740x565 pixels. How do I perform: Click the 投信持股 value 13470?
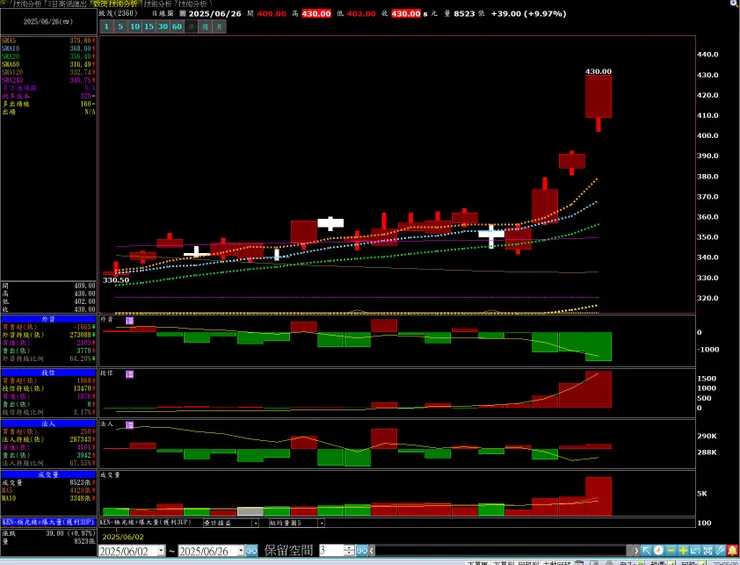(x=82, y=388)
